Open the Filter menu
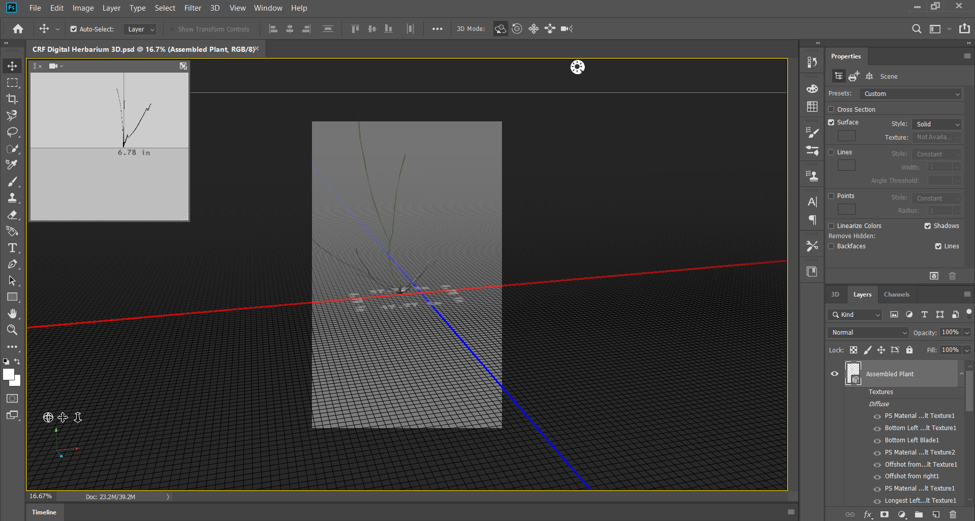 tap(192, 8)
